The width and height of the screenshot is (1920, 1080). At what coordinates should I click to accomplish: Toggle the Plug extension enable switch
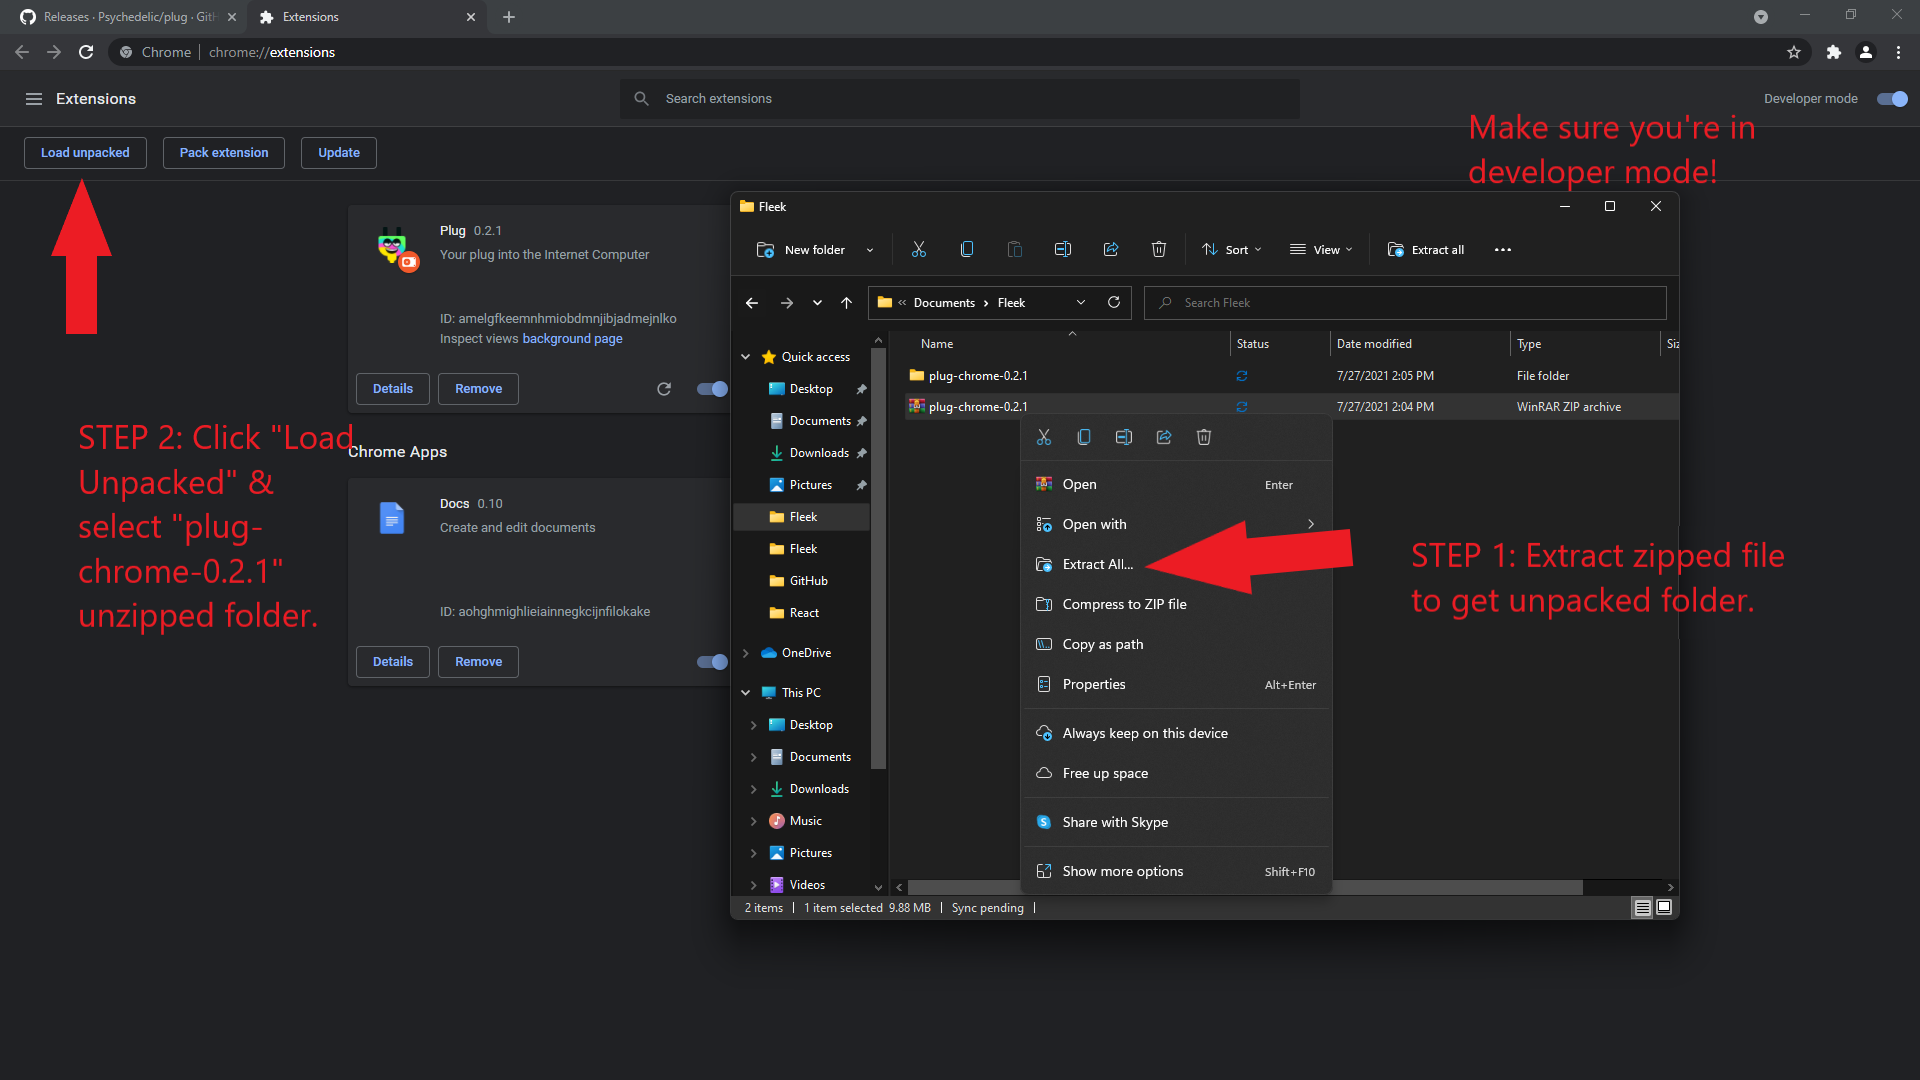tap(712, 389)
